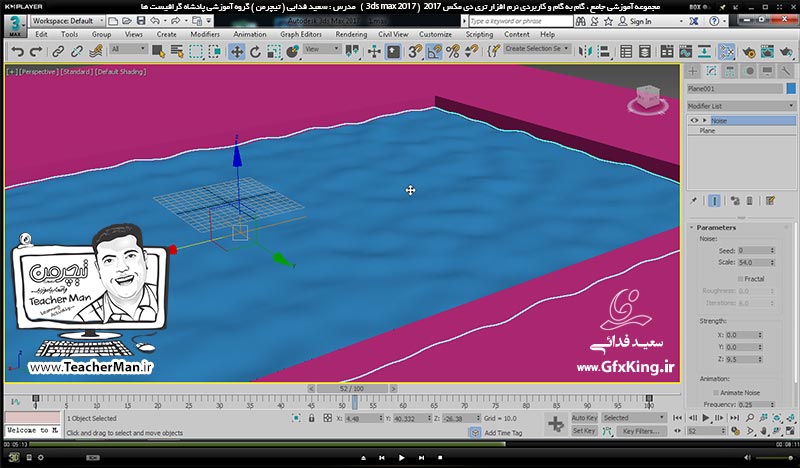Expand the Create Selection Set dropdown
Viewport: 800px width, 468px height.
(537, 48)
